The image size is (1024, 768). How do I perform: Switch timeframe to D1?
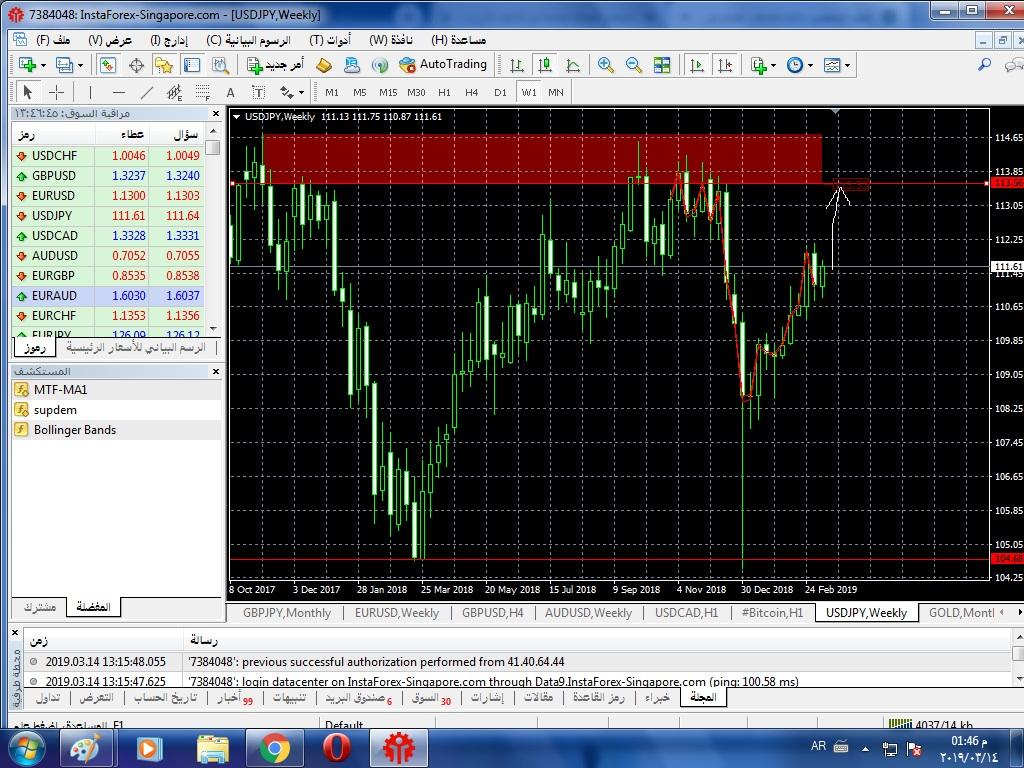(x=500, y=92)
